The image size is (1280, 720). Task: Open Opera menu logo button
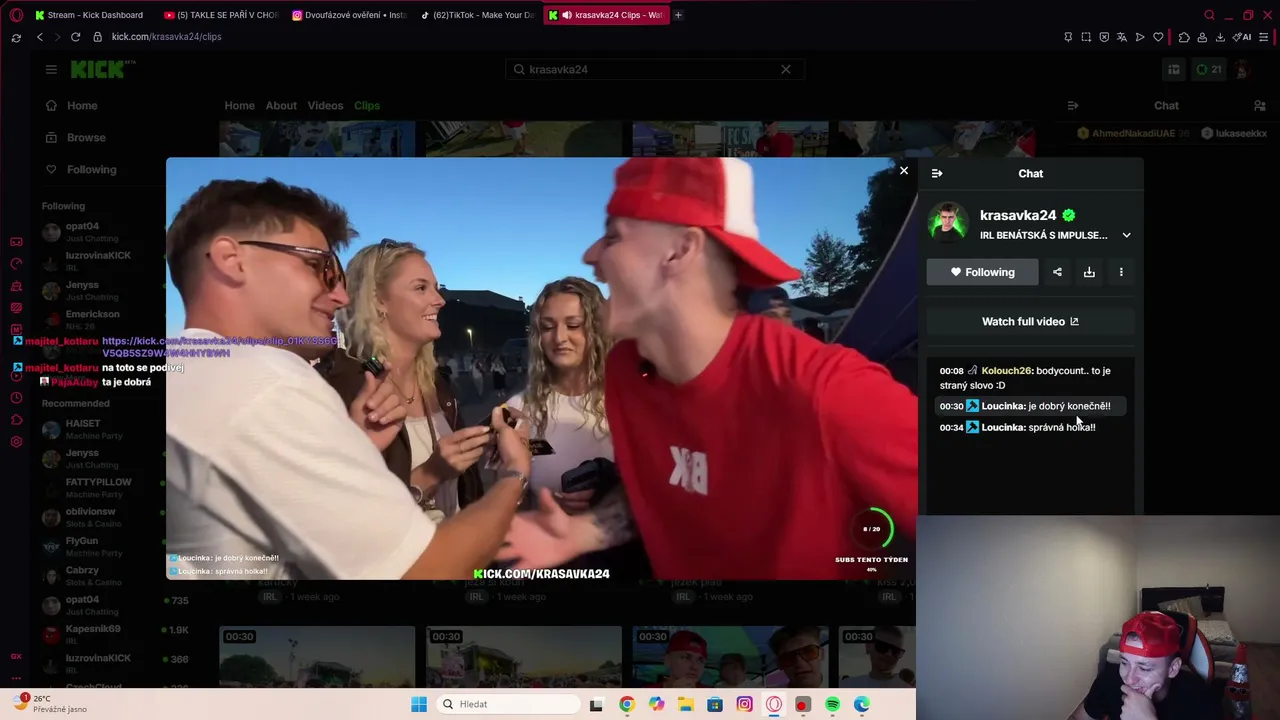coord(16,15)
